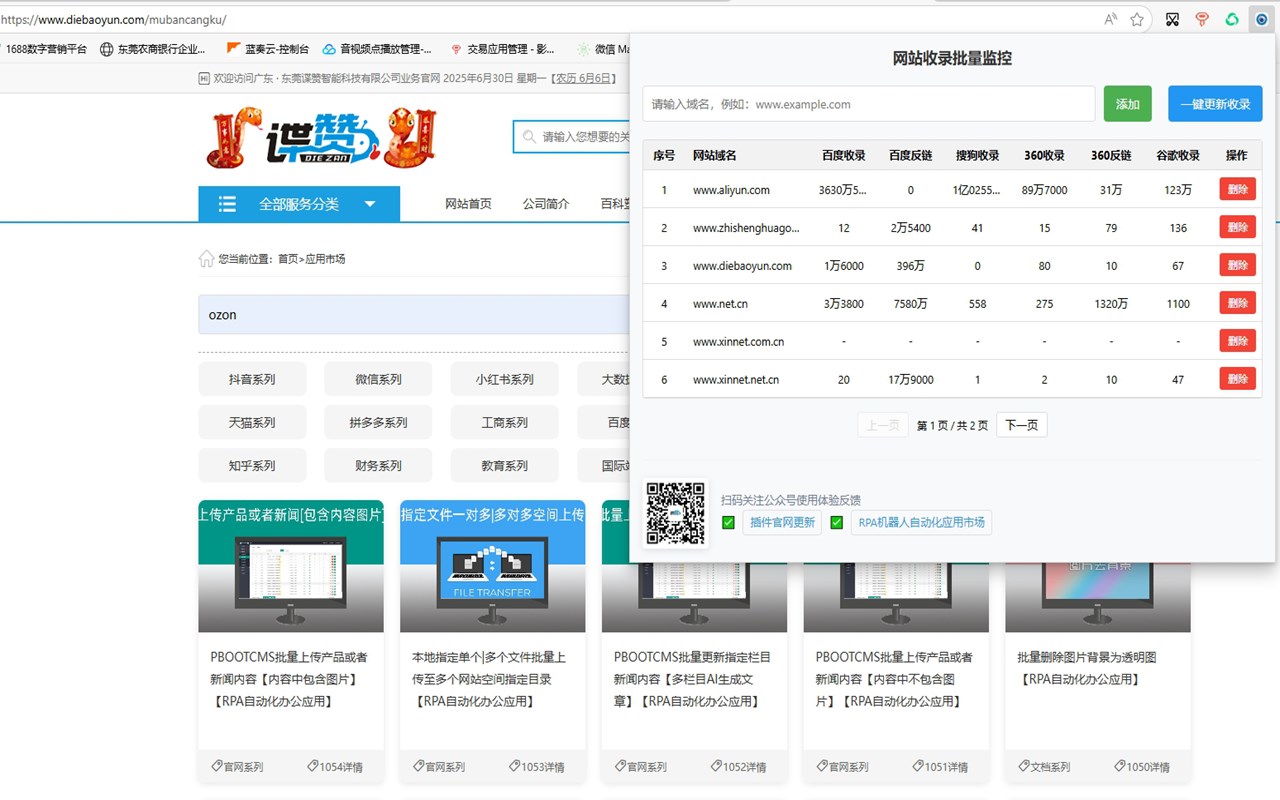The height and width of the screenshot is (800, 1280).
Task: Click the 文档系列 tag
Action: [x=1043, y=767]
